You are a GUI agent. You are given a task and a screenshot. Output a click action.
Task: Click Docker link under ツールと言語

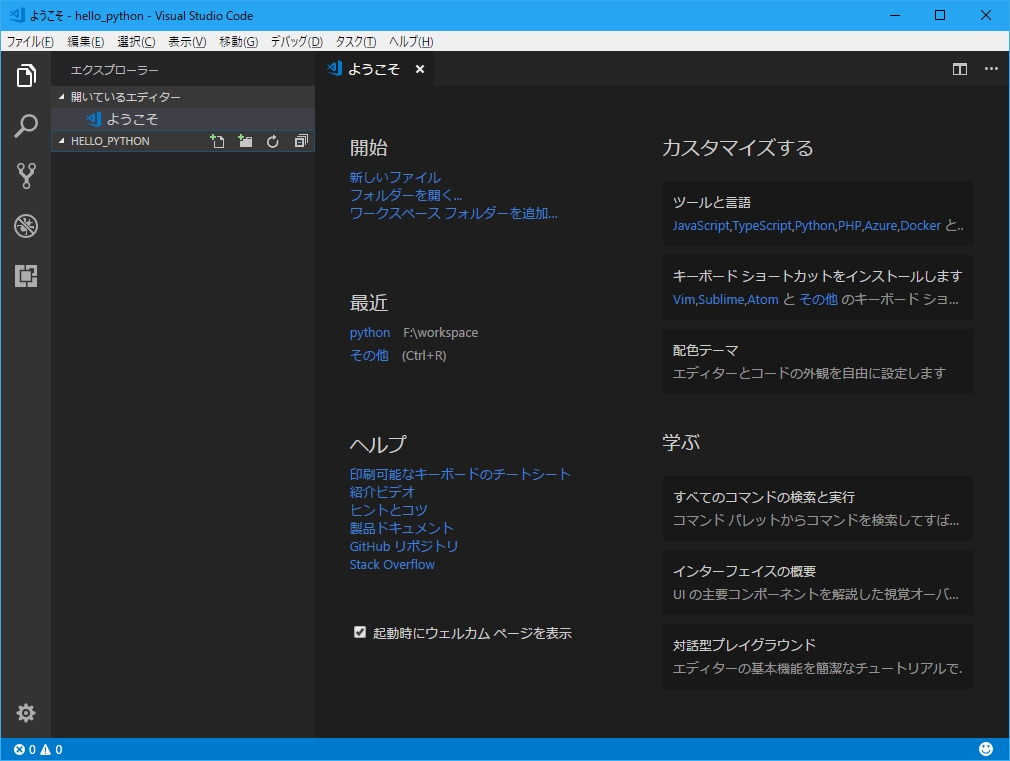[x=920, y=226]
